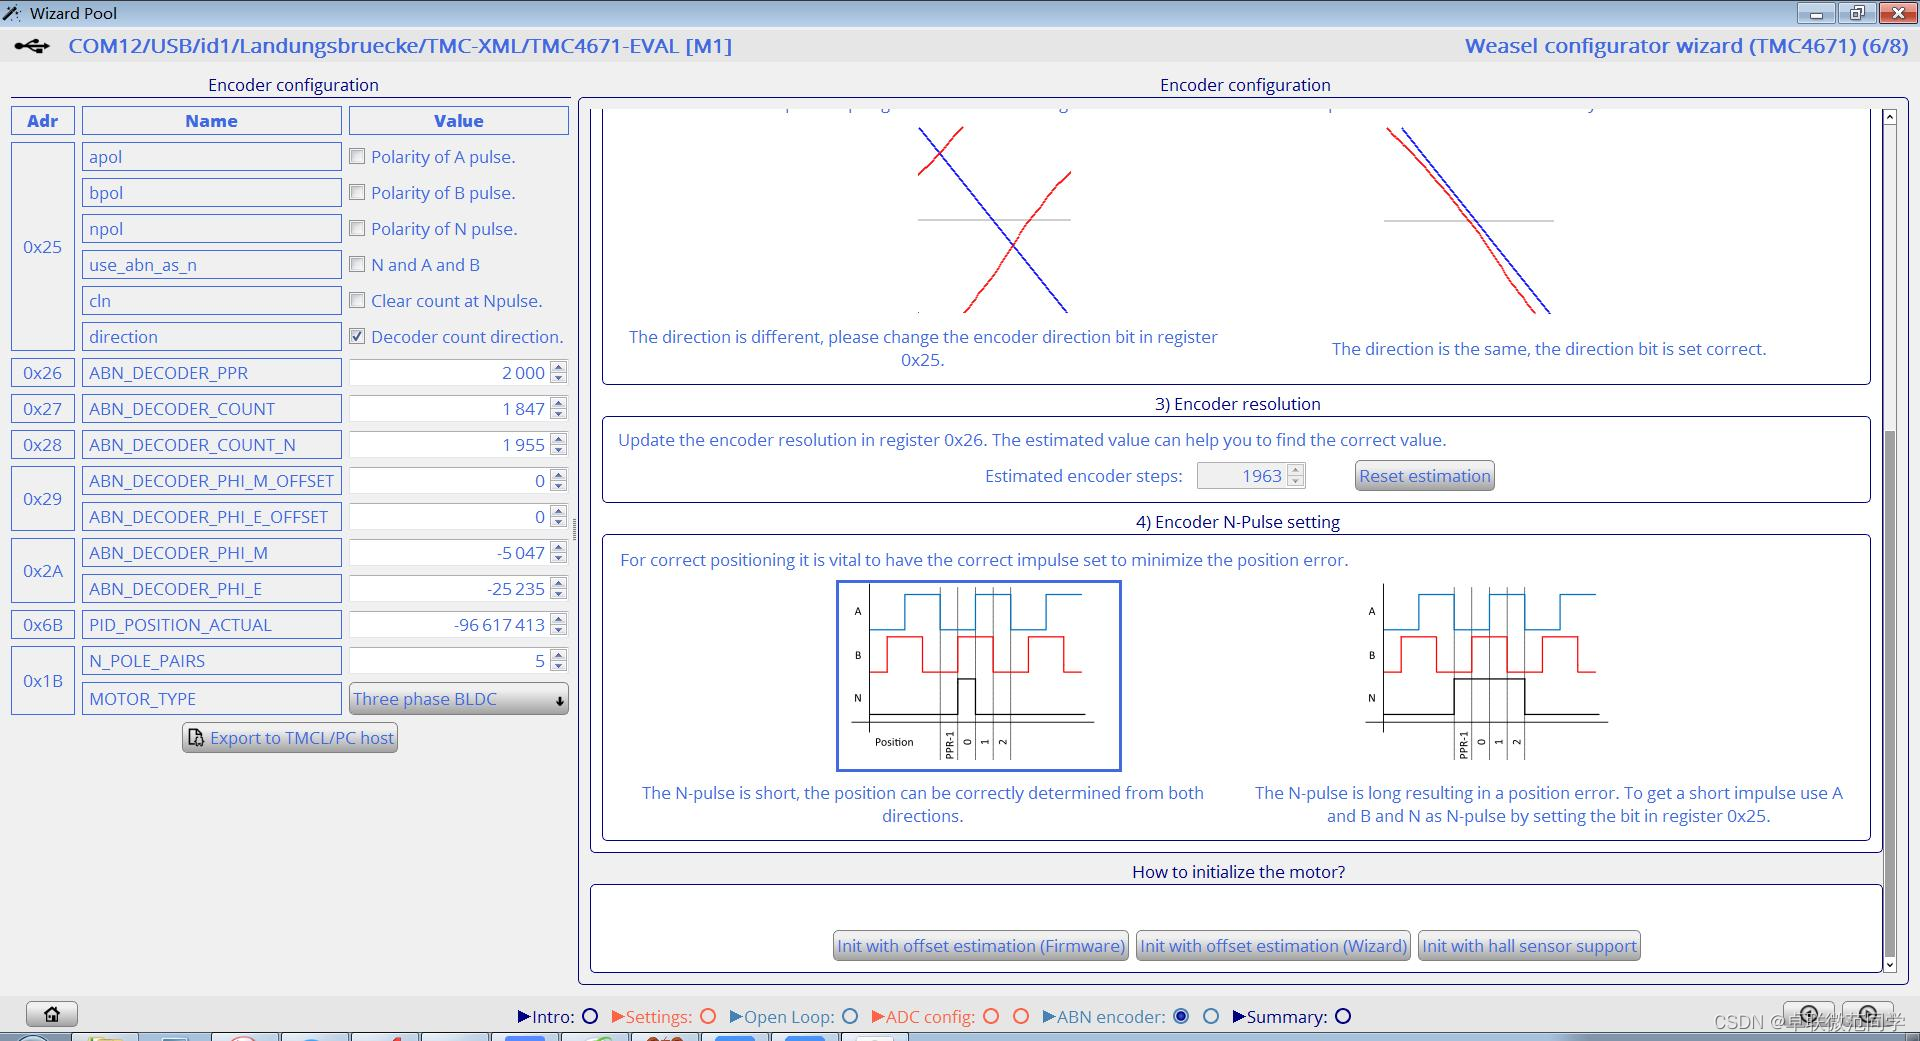Increase Estimated encoder steps spinner up arrow
Screen dimensions: 1920x1041
click(x=1296, y=470)
